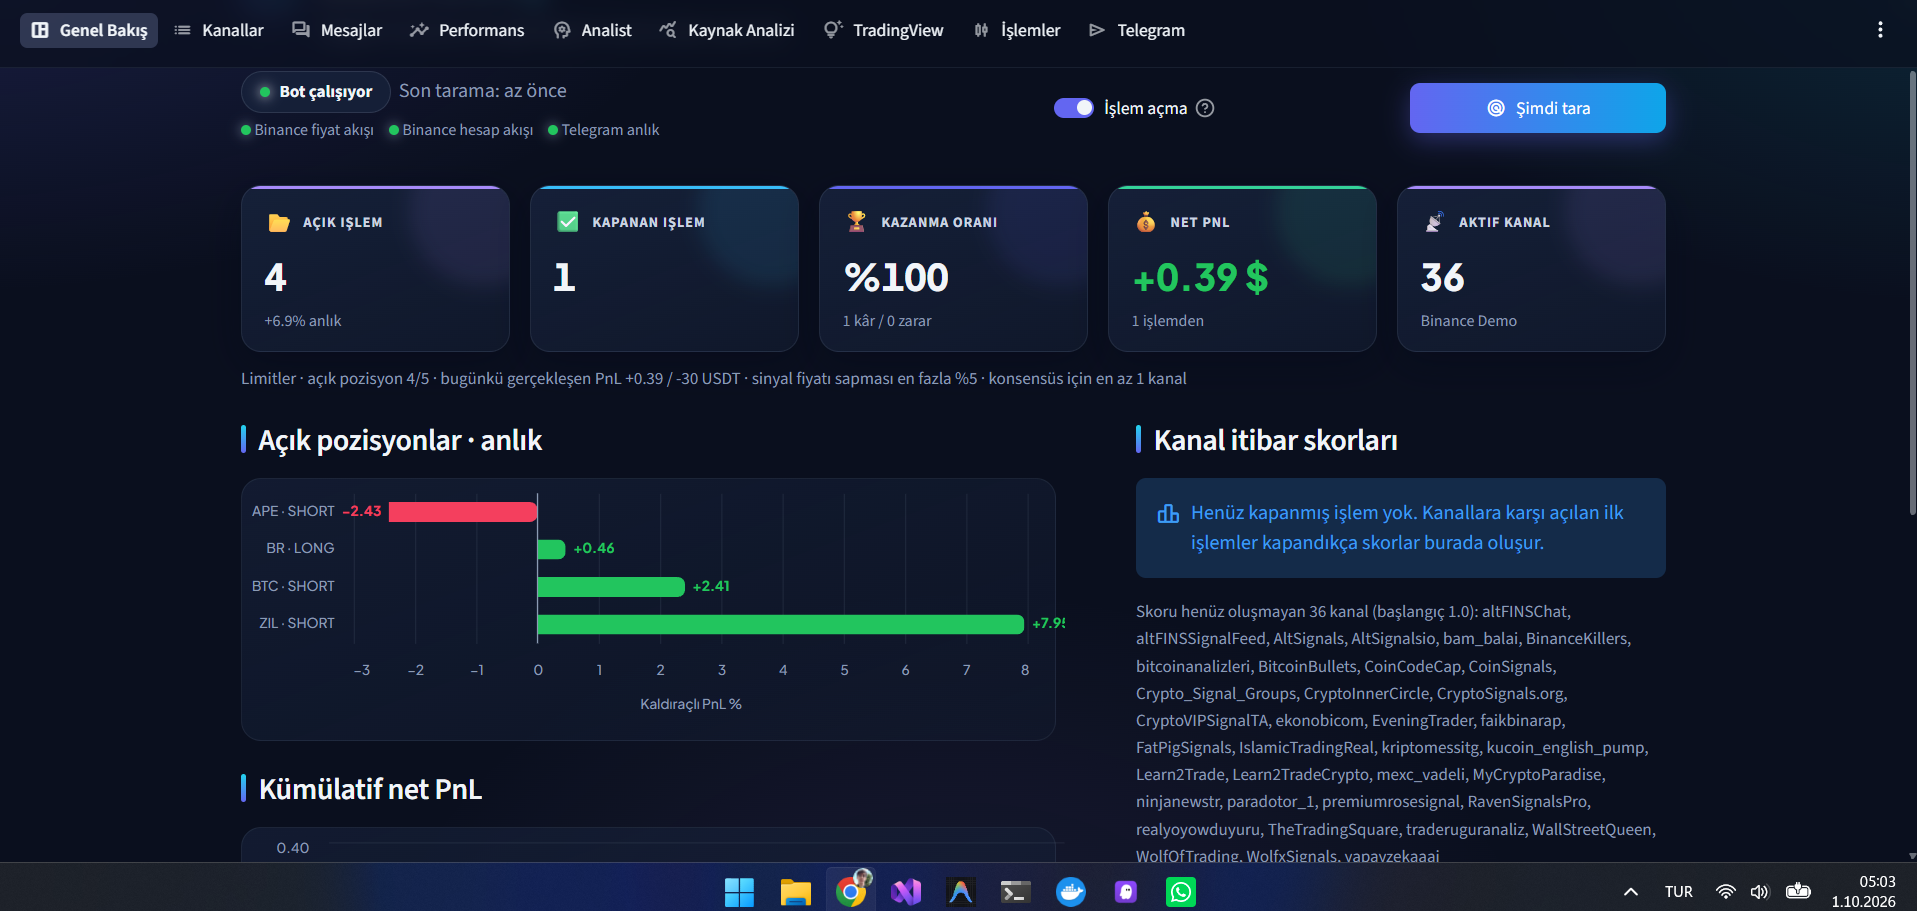Open Visual Studio from the taskbar

(x=906, y=891)
